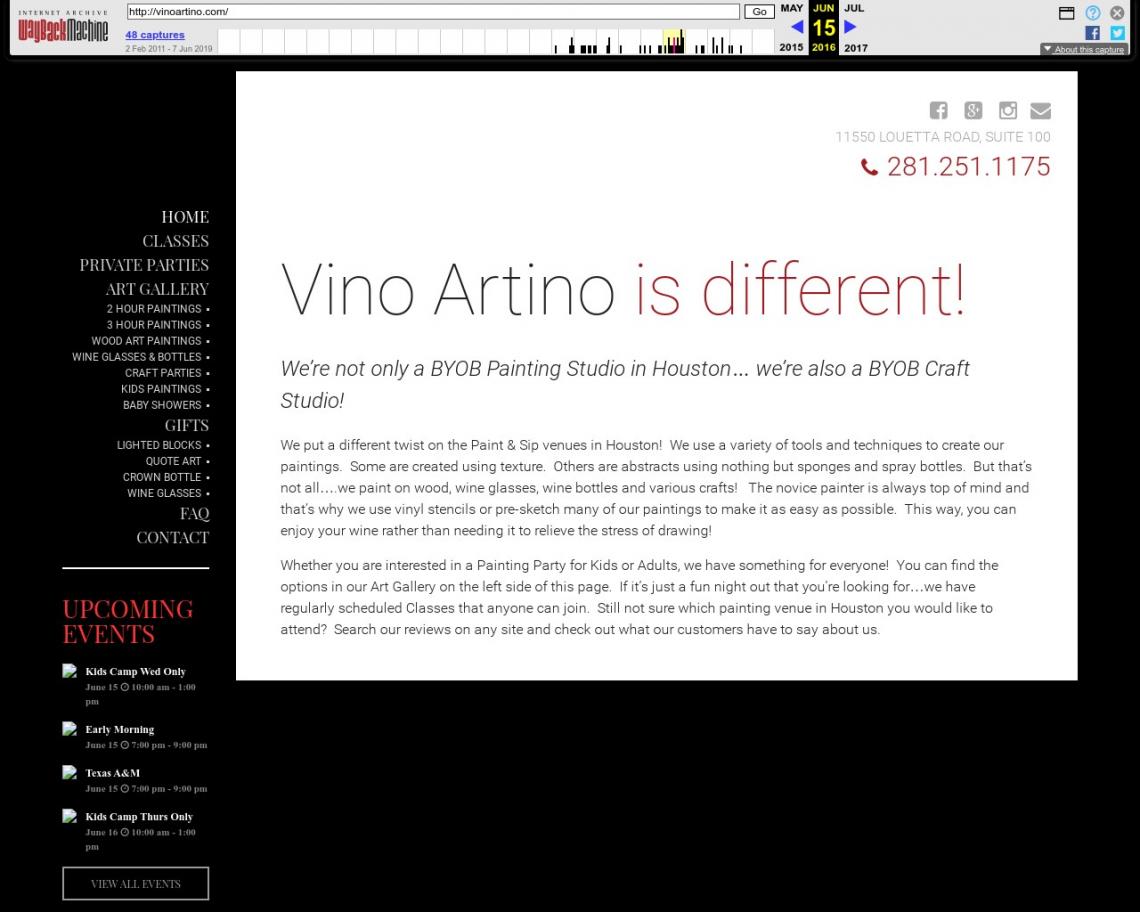The image size is (1140, 912).
Task: Click the Wayback URL input field
Action: [433, 12]
